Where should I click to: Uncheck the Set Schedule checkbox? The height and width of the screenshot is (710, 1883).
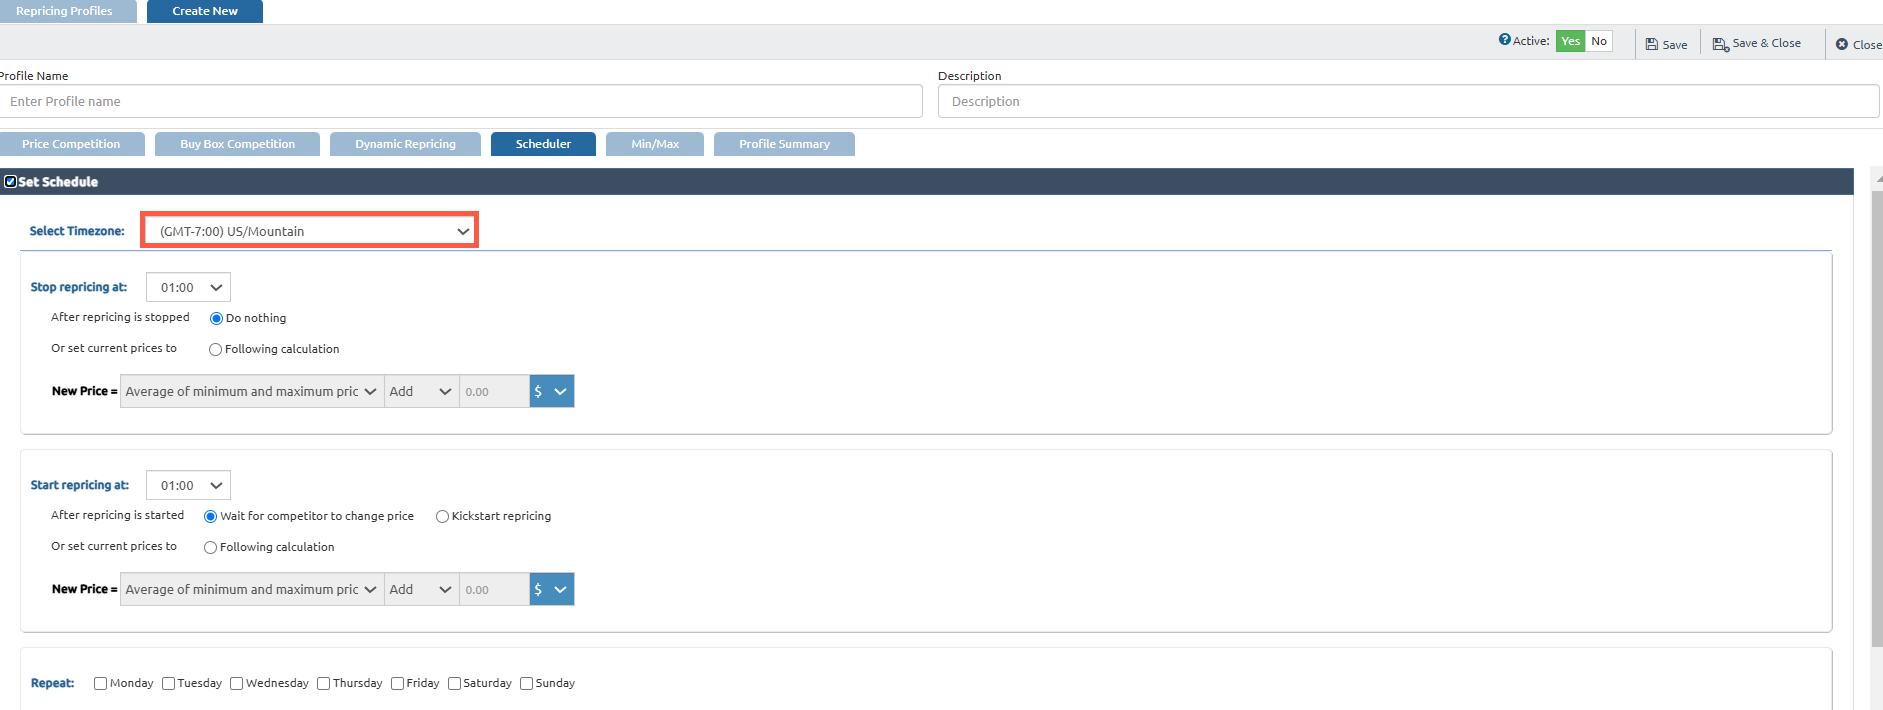11,182
